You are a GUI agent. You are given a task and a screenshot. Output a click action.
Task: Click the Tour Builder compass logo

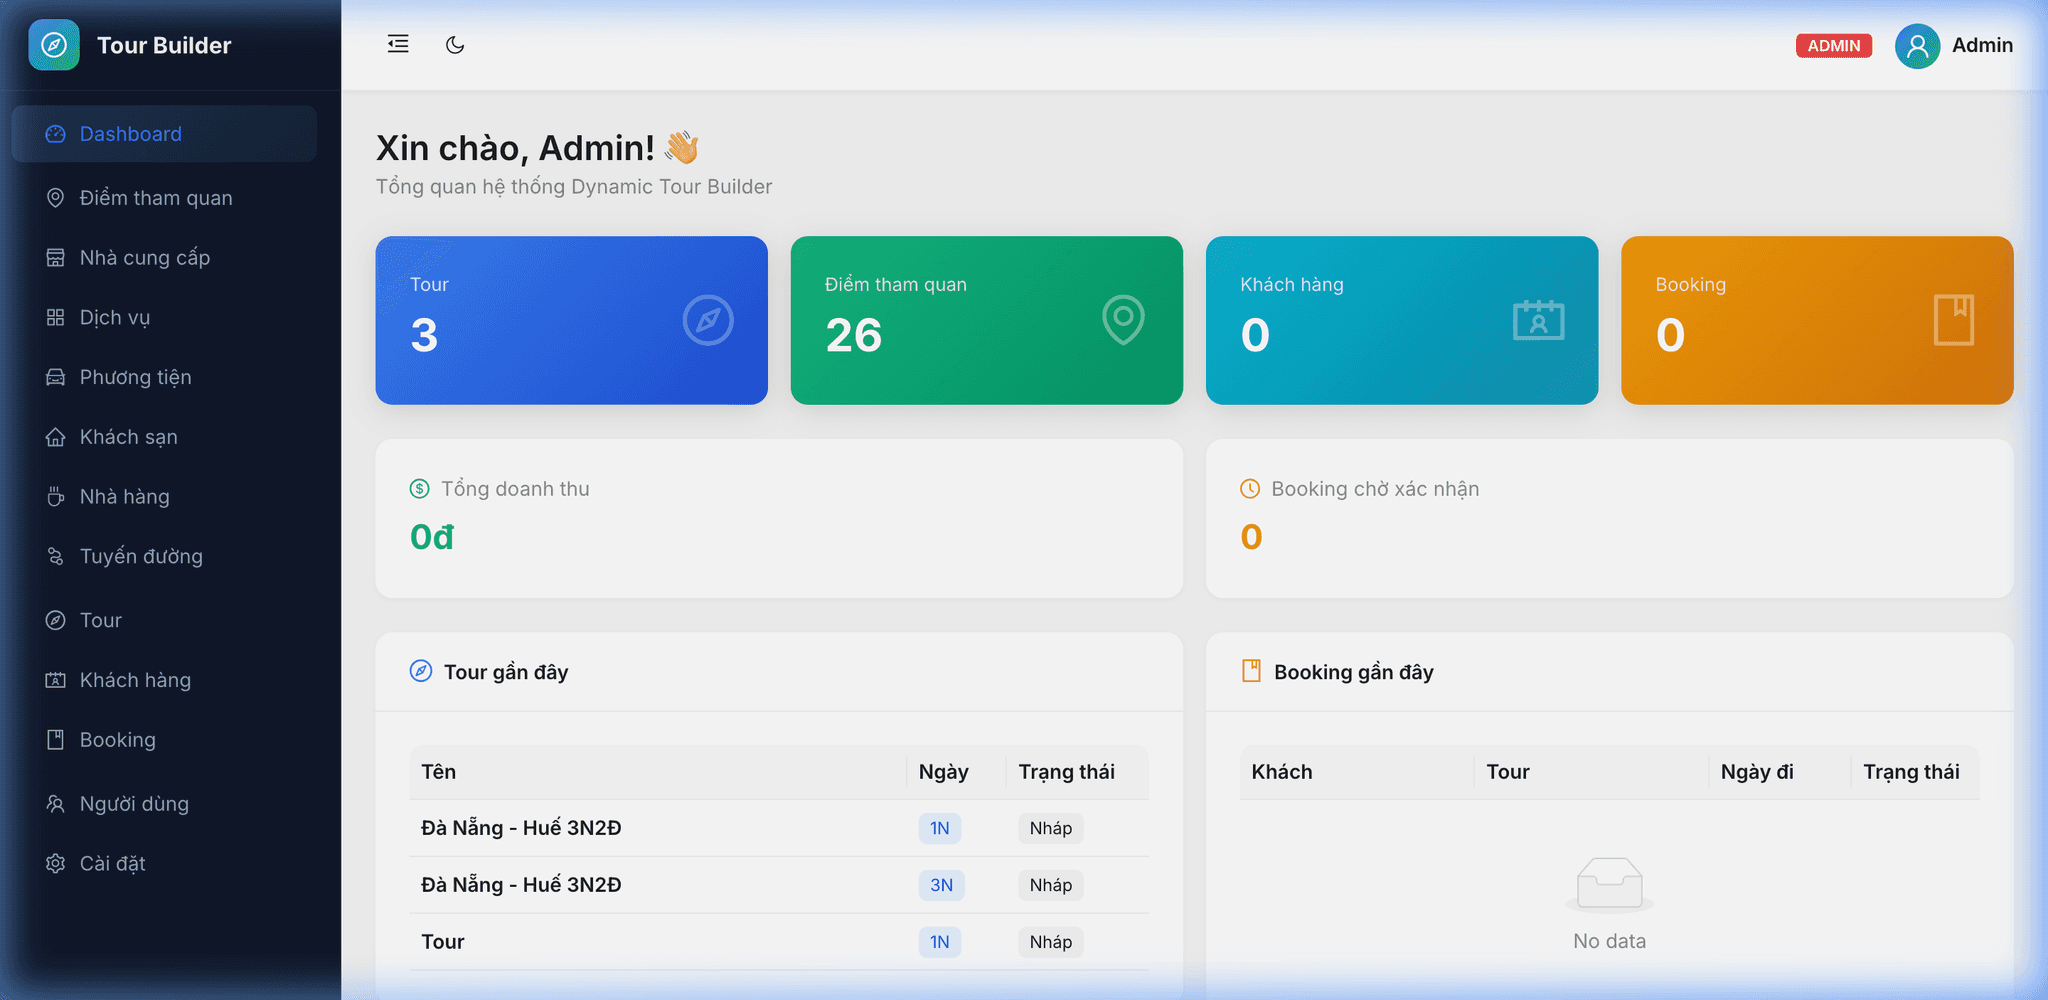[x=56, y=45]
